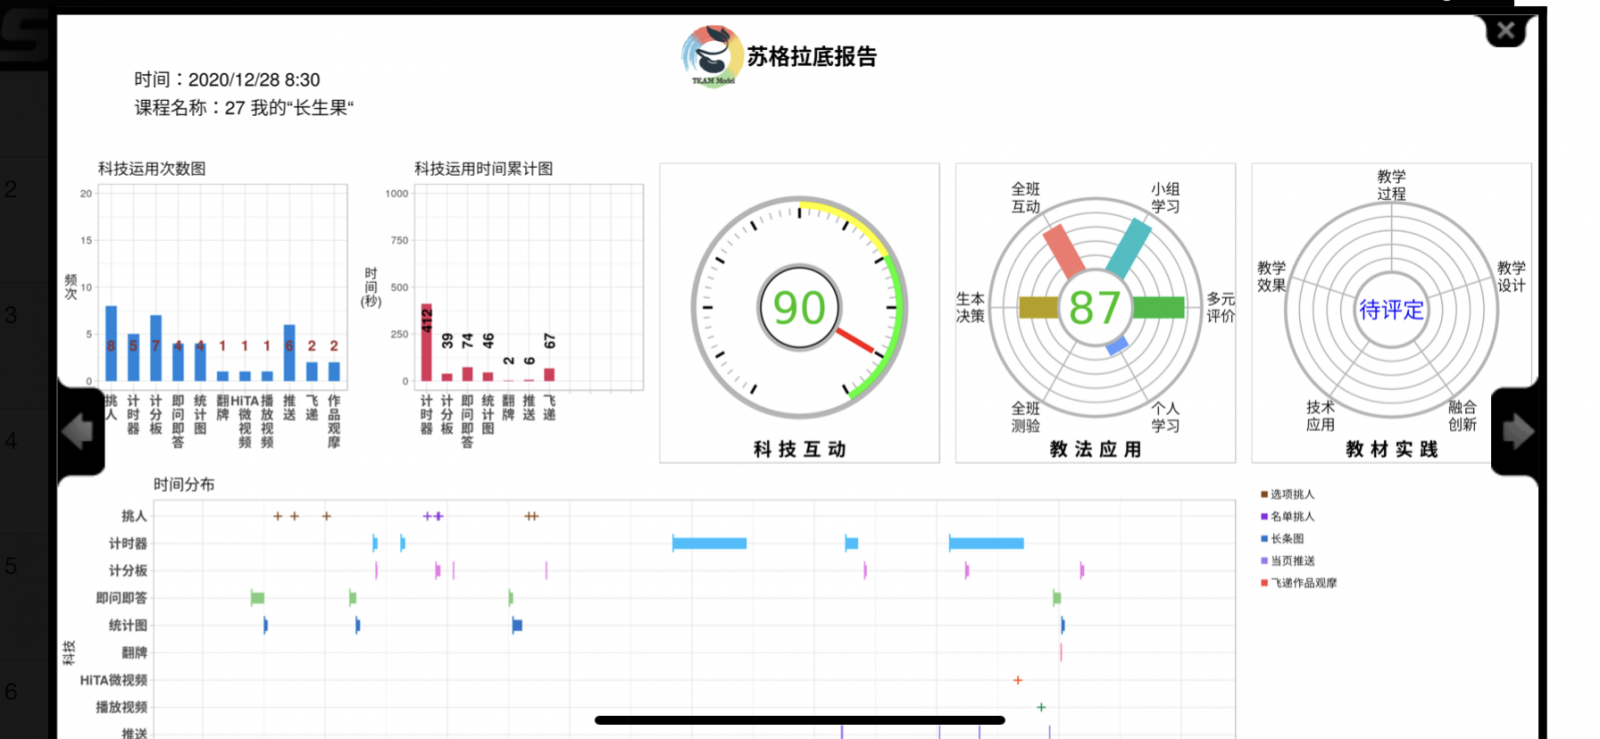Click the green 播放视频 timeline marker
The image size is (1600, 739).
click(x=1041, y=707)
